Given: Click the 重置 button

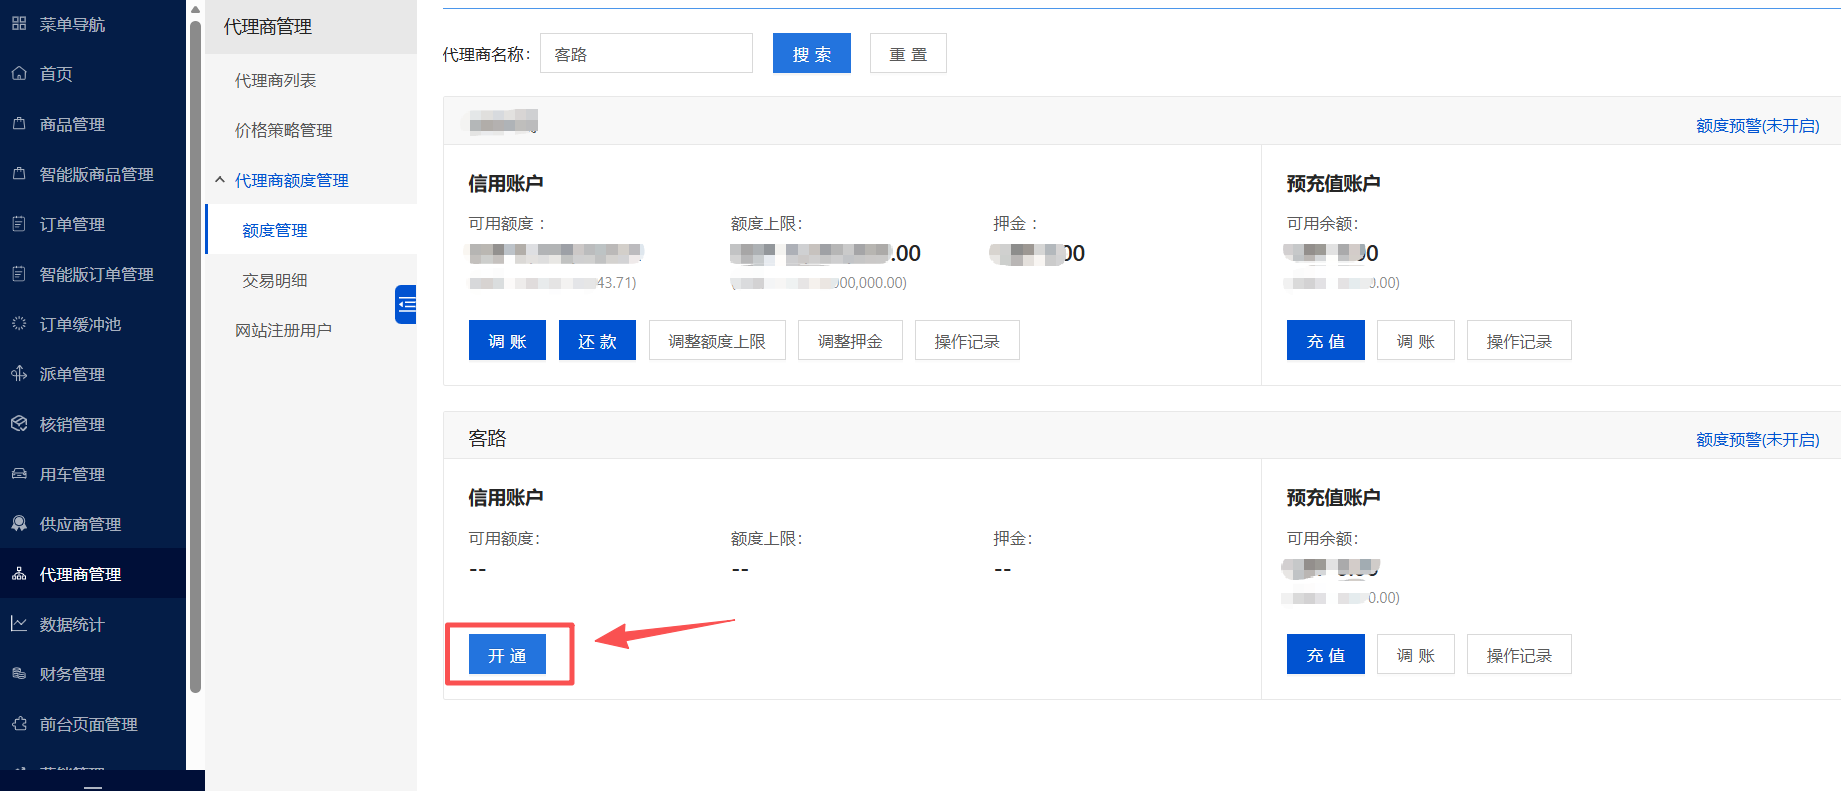Looking at the screenshot, I should [x=908, y=53].
